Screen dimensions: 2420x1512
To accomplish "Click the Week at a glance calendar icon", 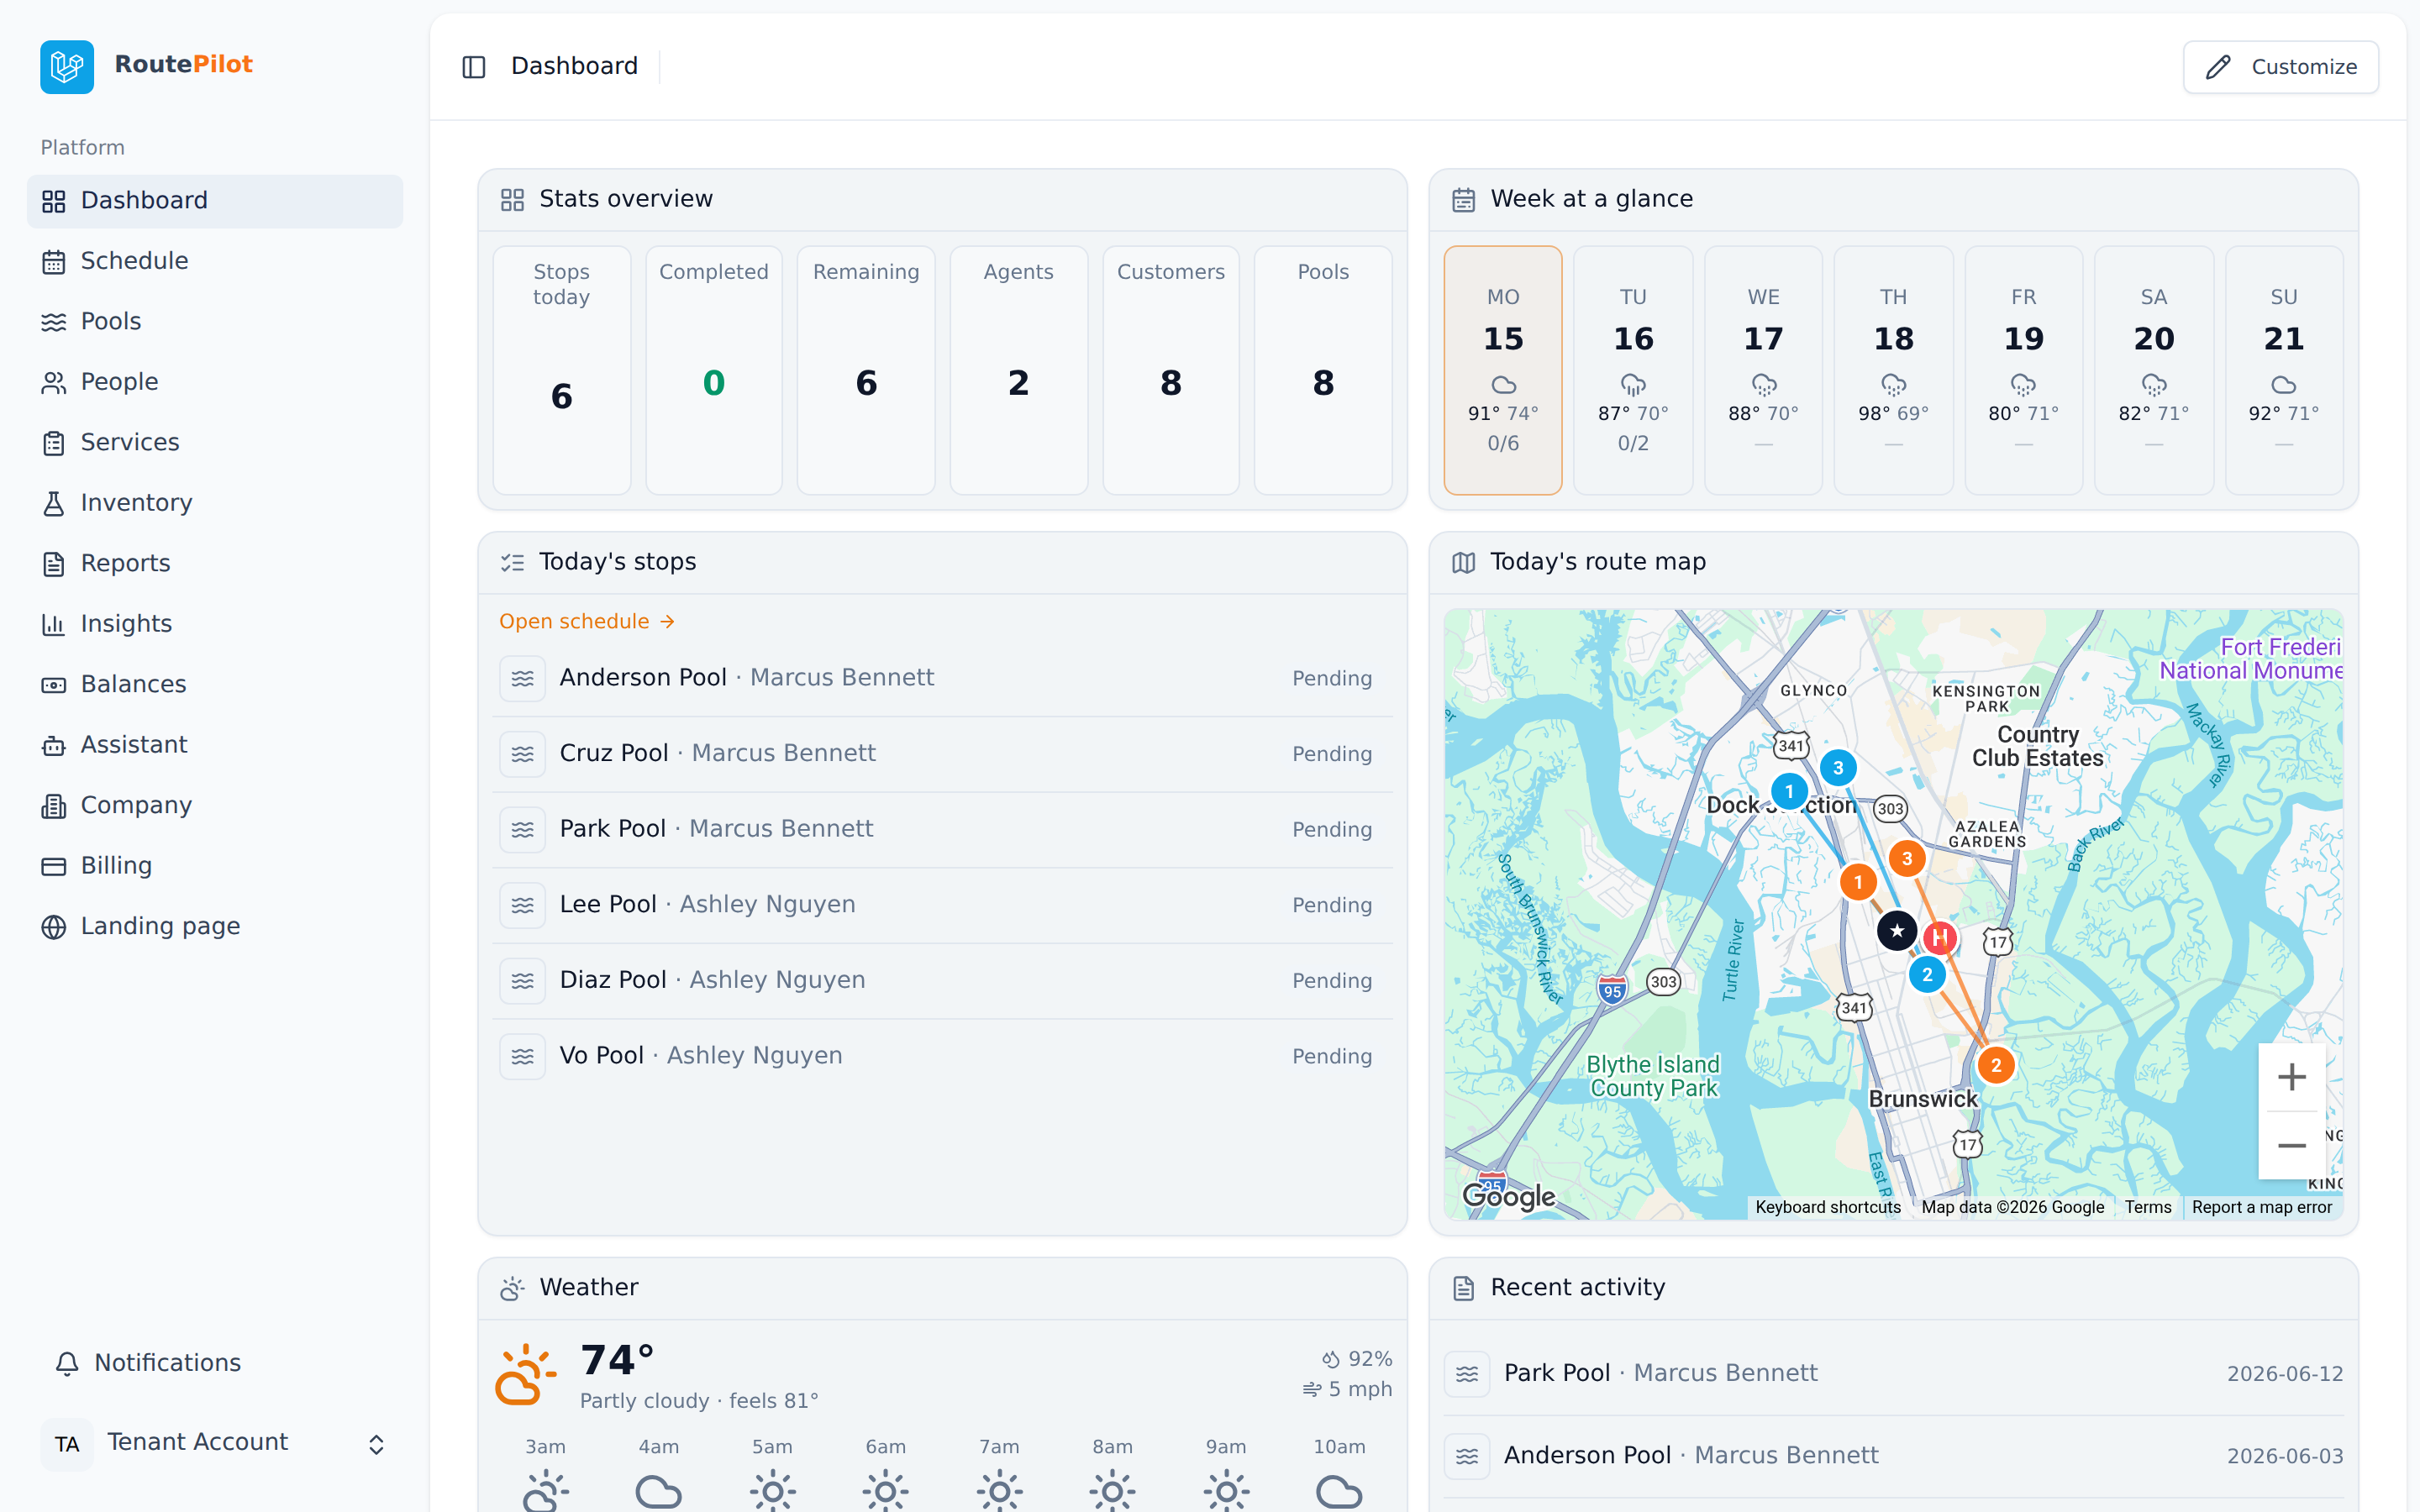I will (1463, 200).
